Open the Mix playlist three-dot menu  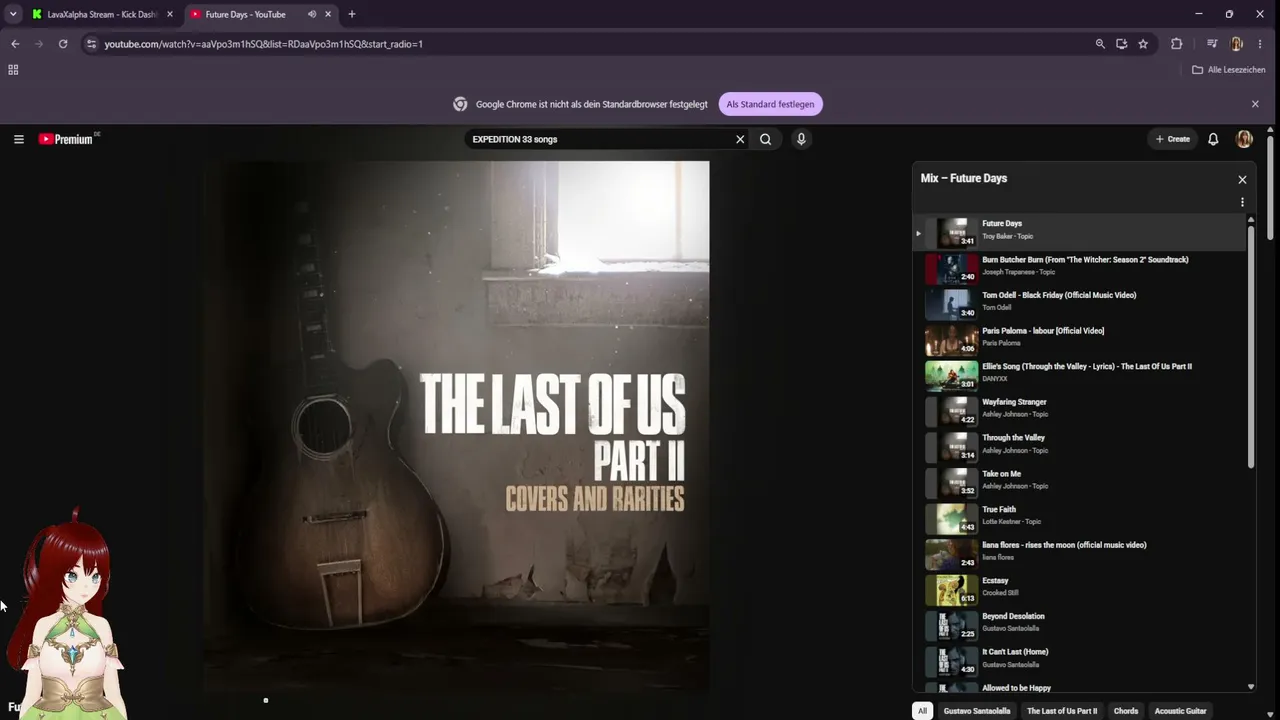click(x=1242, y=202)
